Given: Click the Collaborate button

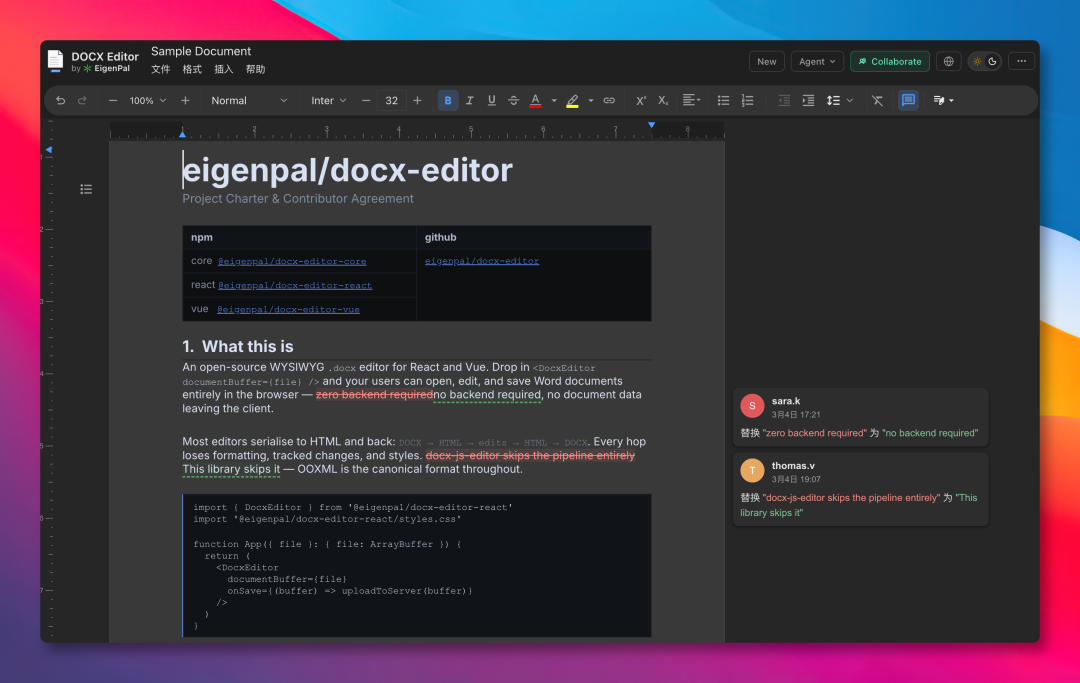Looking at the screenshot, I should (890, 61).
